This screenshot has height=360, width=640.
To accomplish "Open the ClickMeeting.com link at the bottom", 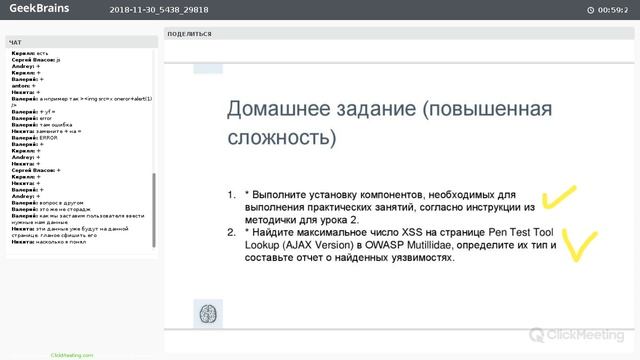I will click(72, 355).
